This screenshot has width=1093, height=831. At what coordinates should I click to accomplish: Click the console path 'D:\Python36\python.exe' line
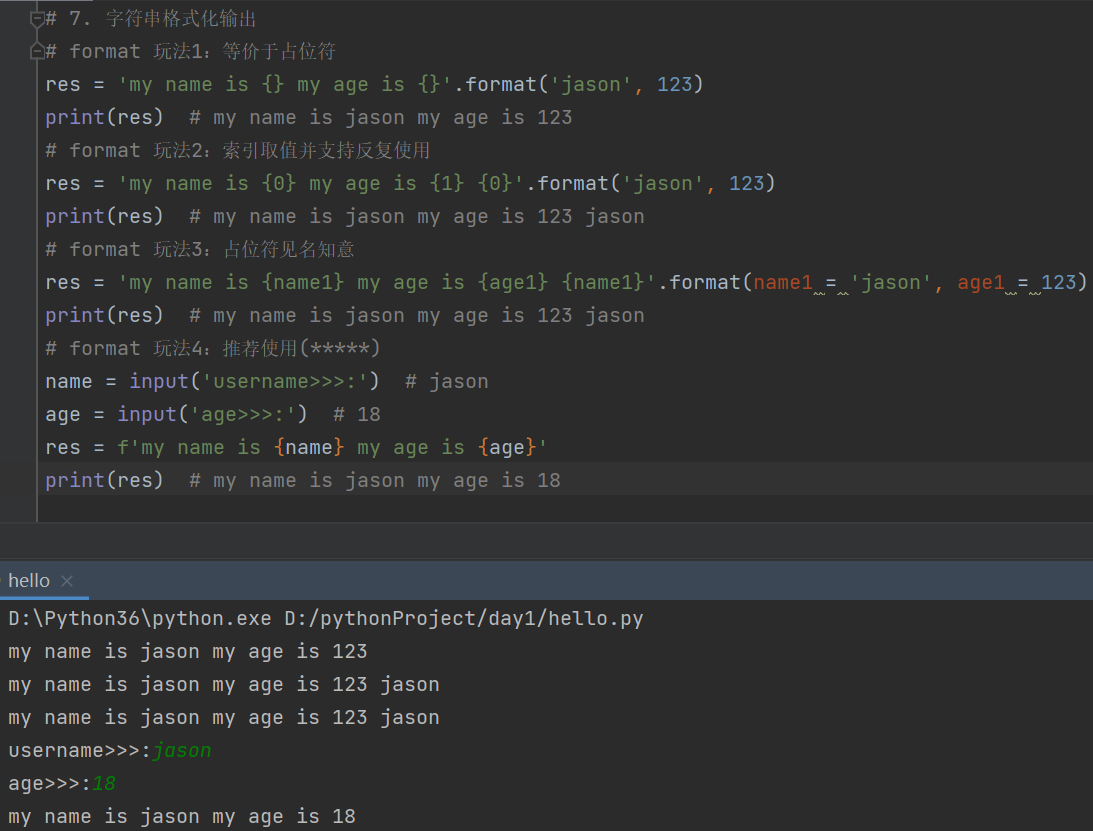[x=326, y=618]
